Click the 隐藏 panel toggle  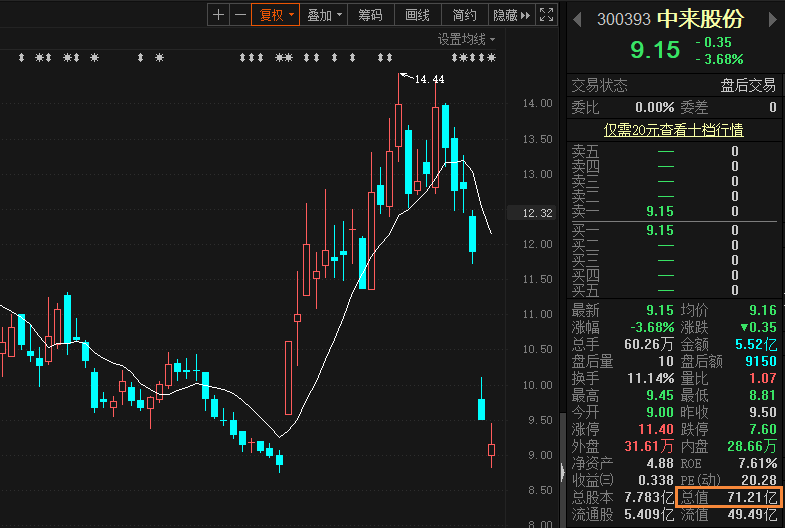(x=511, y=14)
